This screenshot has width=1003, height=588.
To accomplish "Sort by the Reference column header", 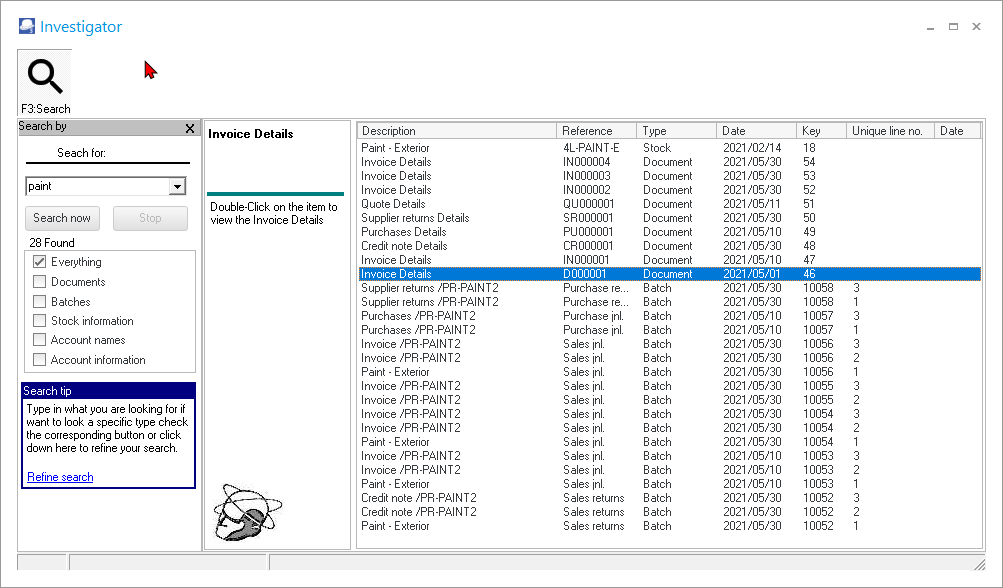I will [x=596, y=131].
